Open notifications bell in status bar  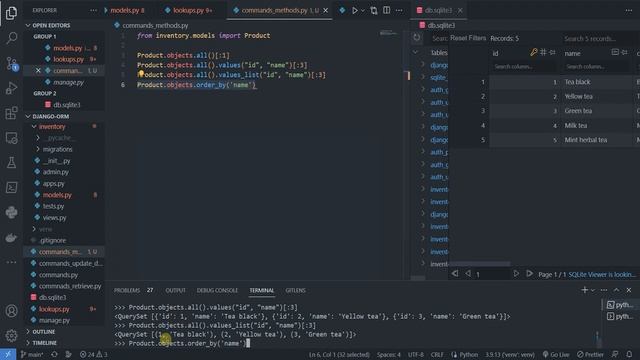629,354
